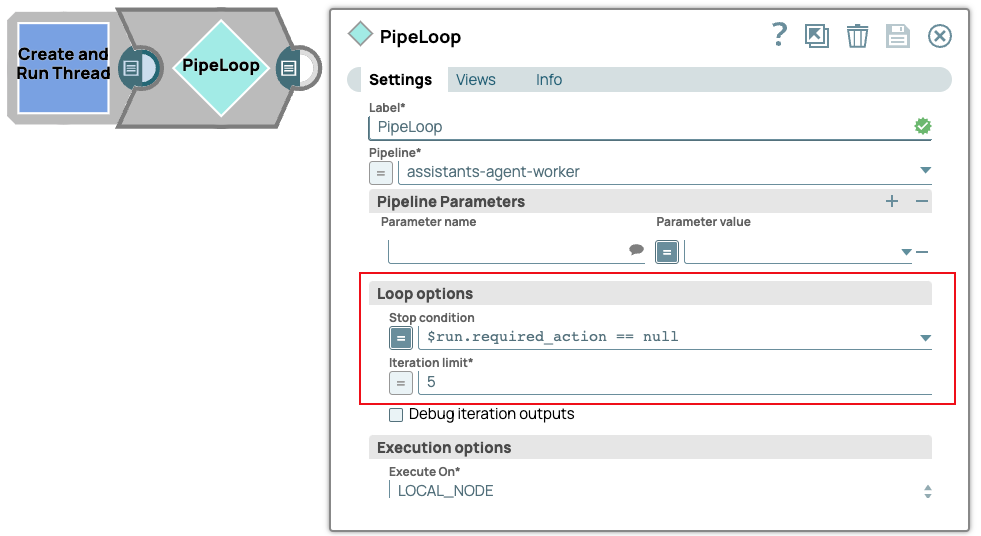981x536 pixels.
Task: Close the PipeLoop settings dialog
Action: [x=939, y=37]
